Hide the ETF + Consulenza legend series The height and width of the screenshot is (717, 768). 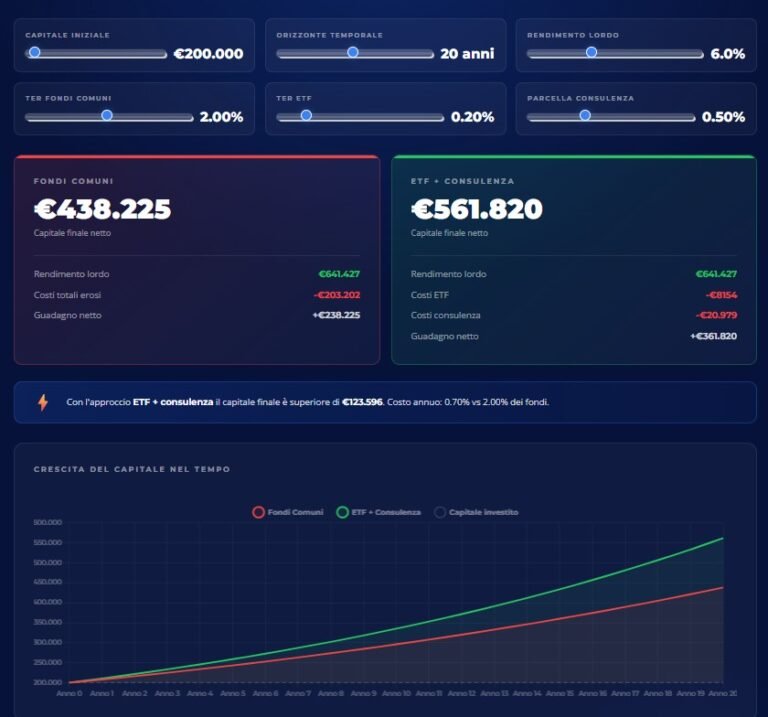pos(379,512)
